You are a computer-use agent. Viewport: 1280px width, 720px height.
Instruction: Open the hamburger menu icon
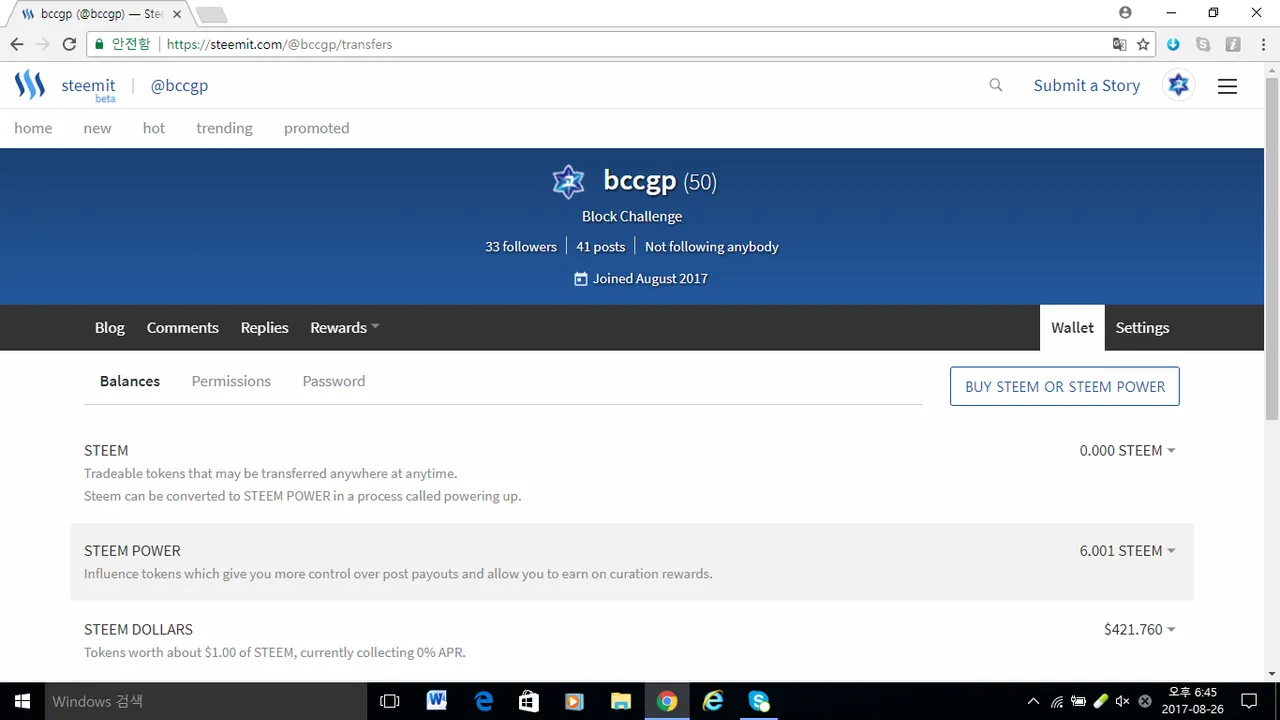point(1227,86)
